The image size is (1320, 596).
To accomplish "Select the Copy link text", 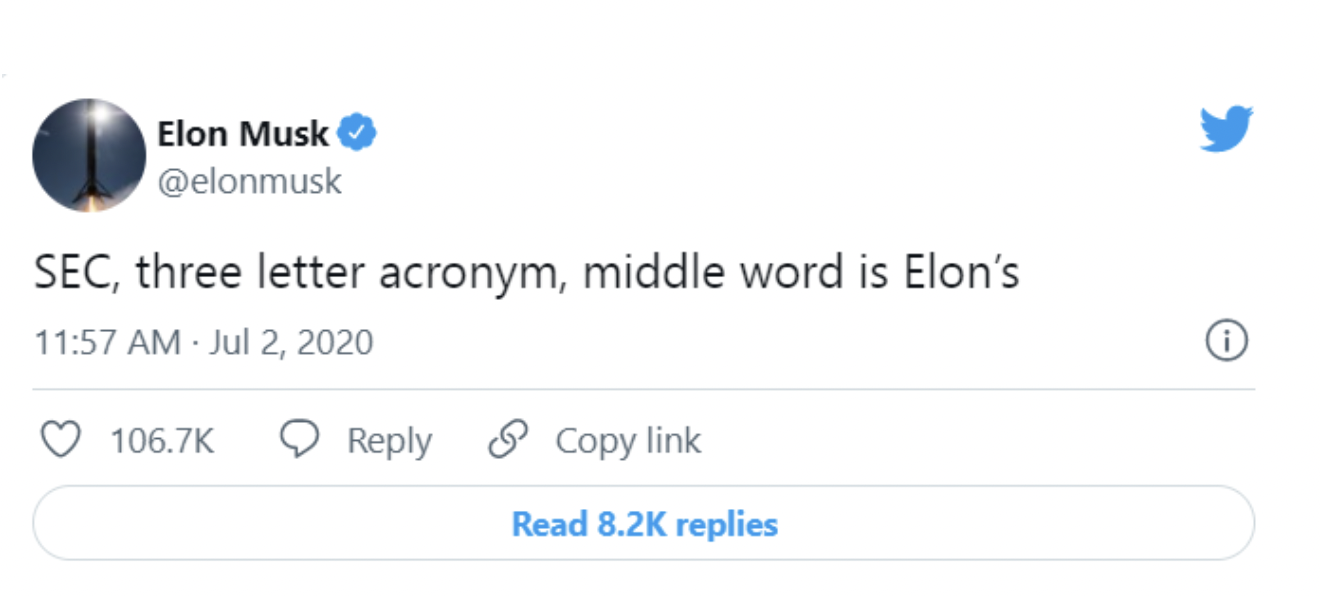I will [628, 441].
